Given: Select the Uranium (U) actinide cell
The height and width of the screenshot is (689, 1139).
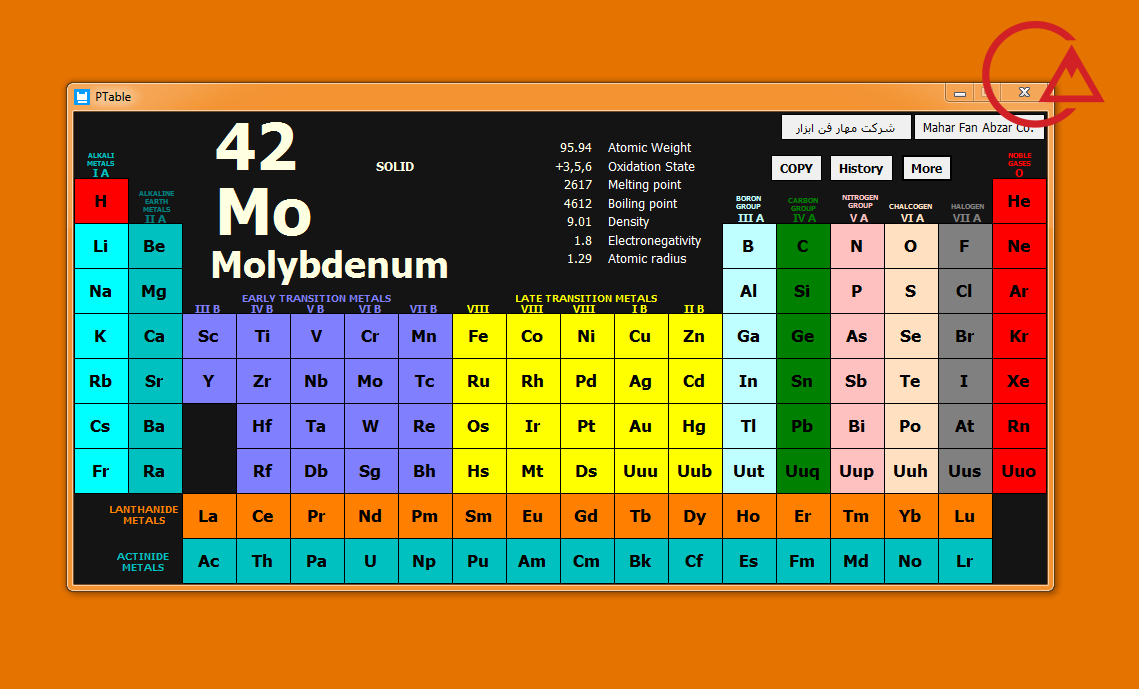Looking at the screenshot, I should point(370,561).
